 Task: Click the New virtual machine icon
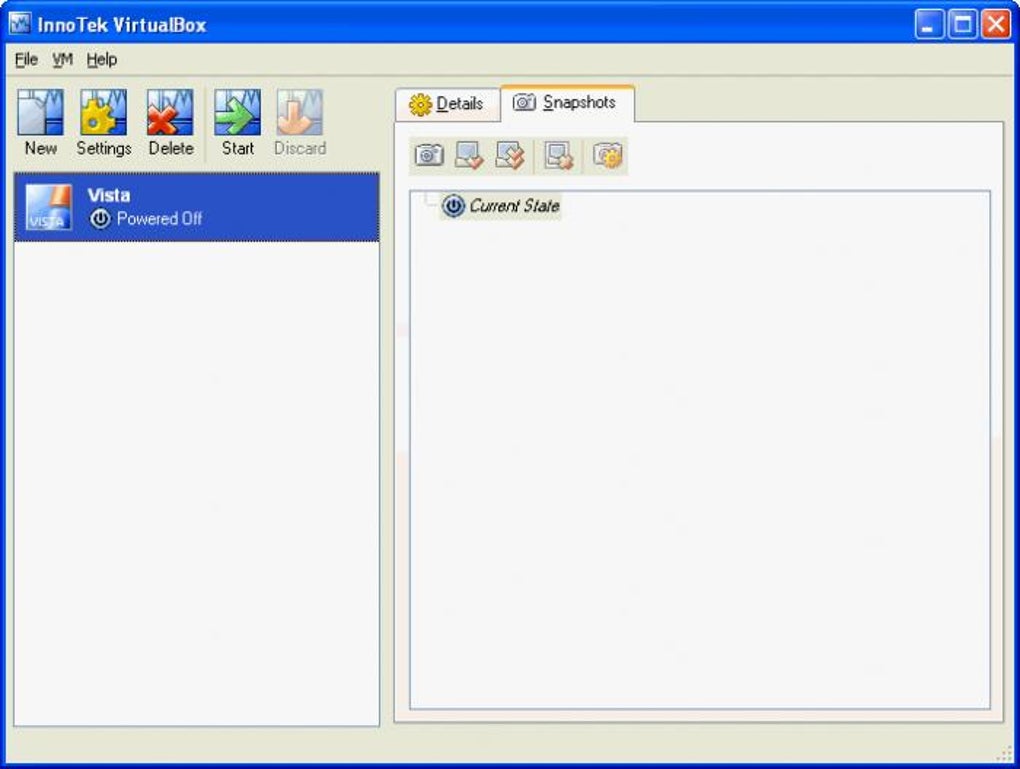pyautogui.click(x=40, y=113)
